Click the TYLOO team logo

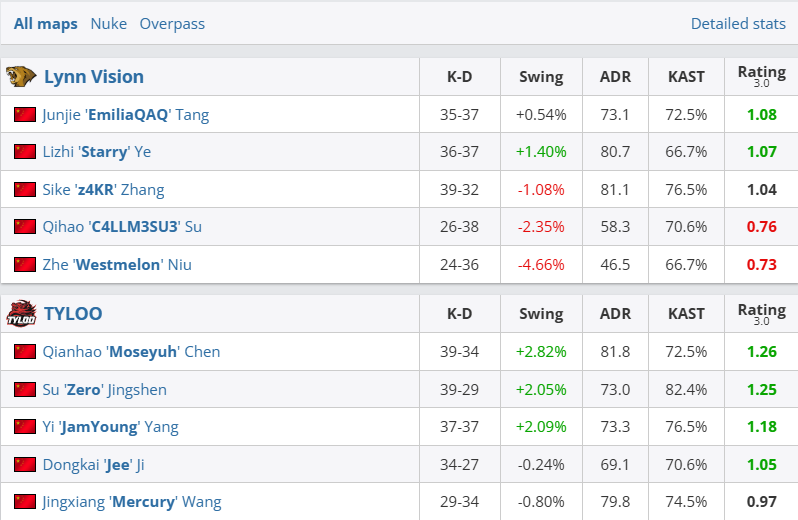21,314
